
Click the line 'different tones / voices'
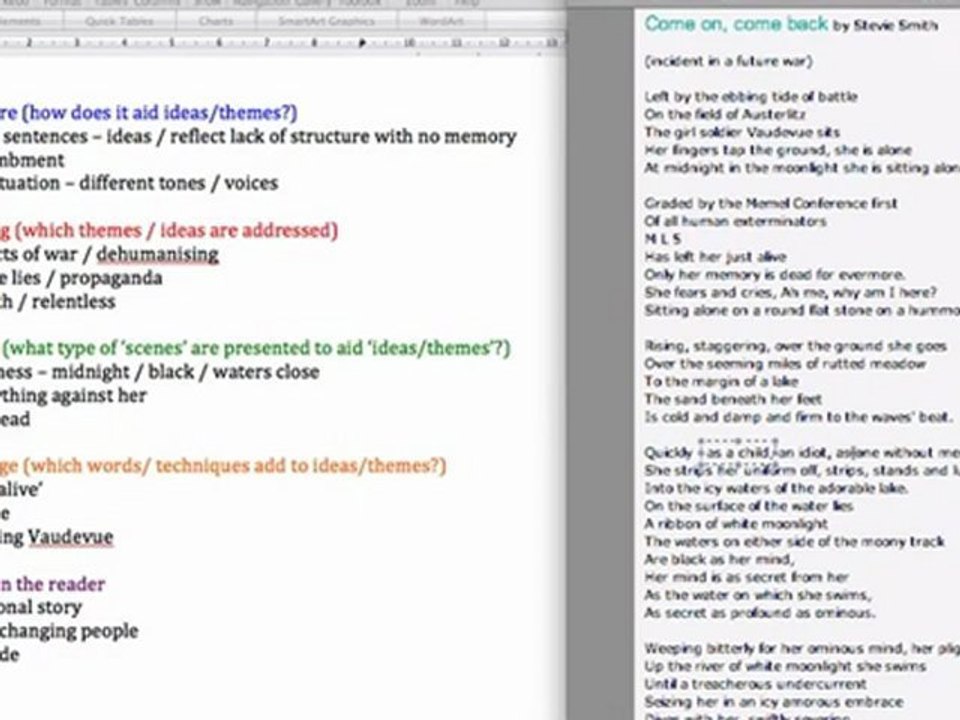click(179, 183)
